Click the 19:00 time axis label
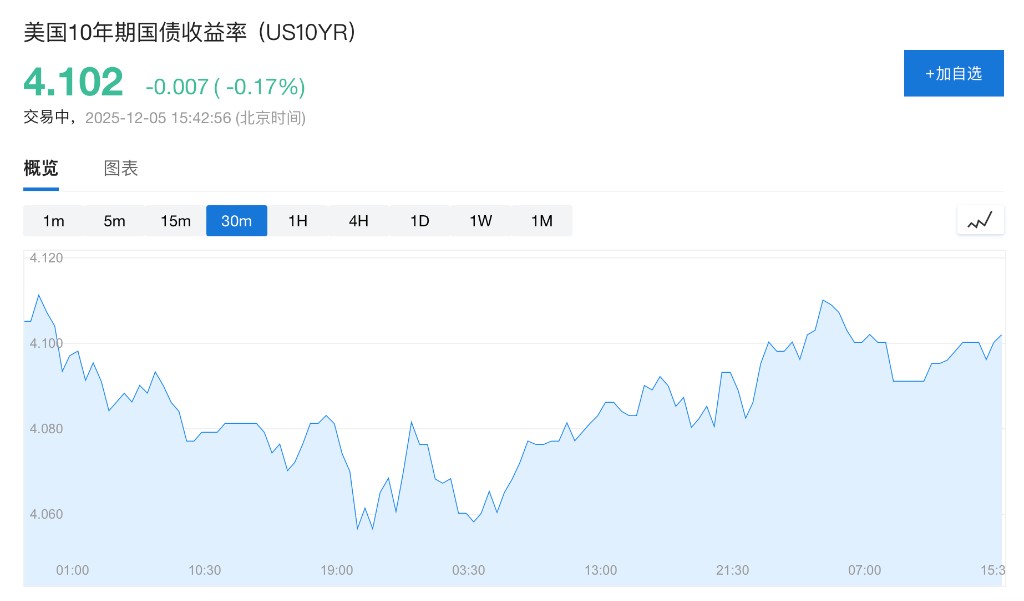 click(x=337, y=570)
